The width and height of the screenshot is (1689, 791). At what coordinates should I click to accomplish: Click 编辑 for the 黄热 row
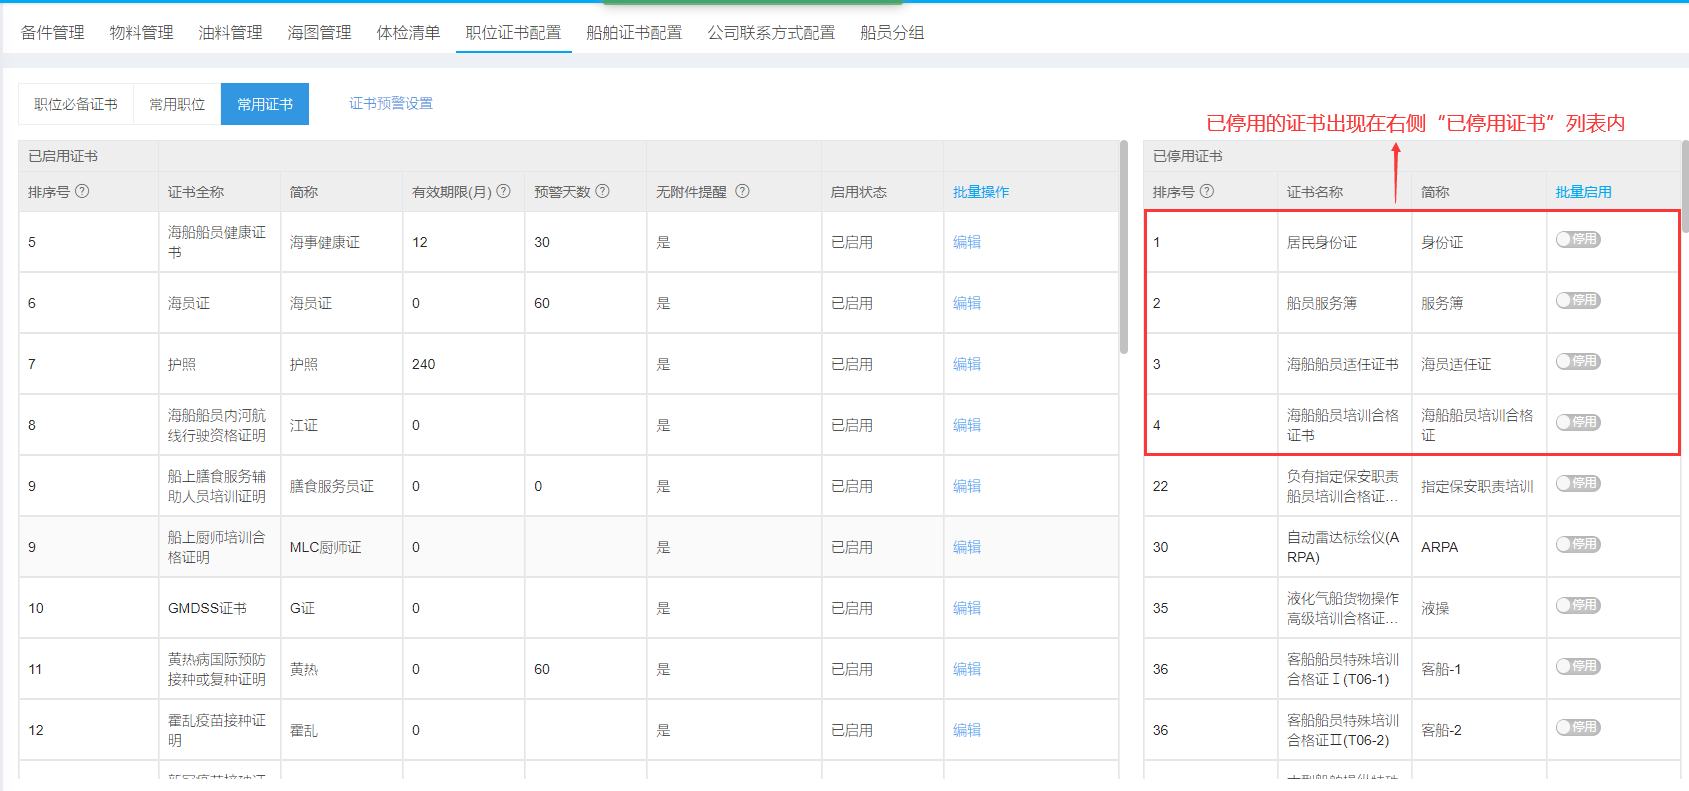point(967,669)
